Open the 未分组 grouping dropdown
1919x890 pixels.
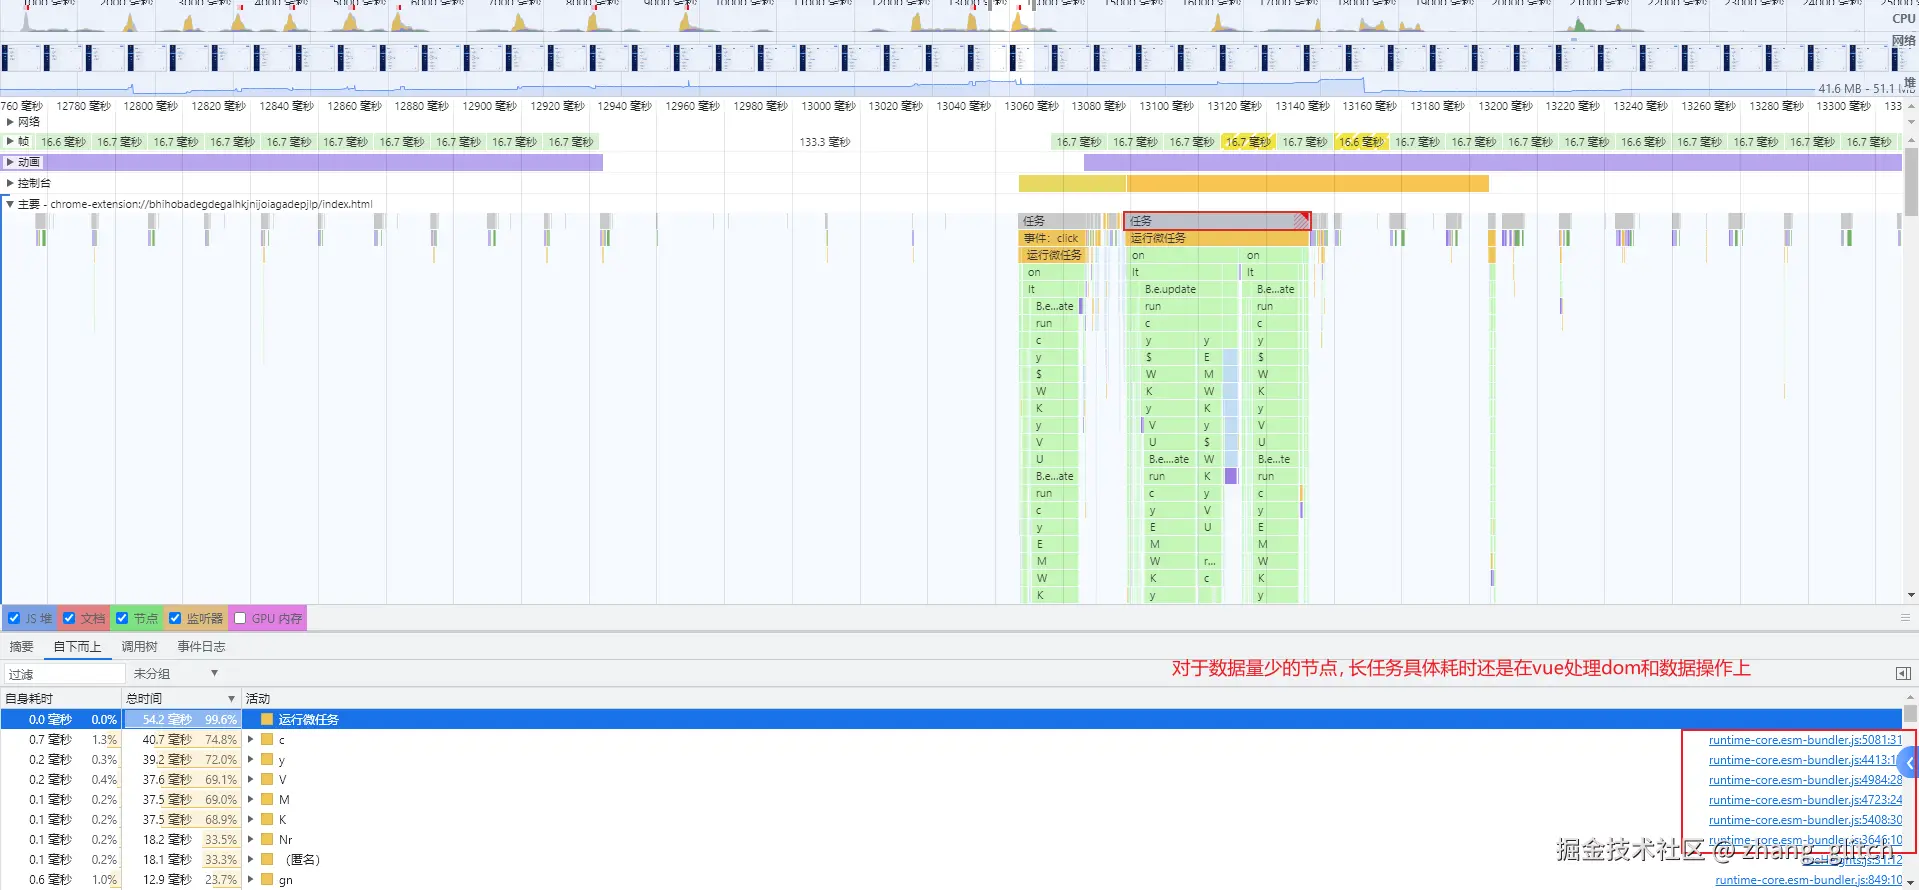coord(176,674)
